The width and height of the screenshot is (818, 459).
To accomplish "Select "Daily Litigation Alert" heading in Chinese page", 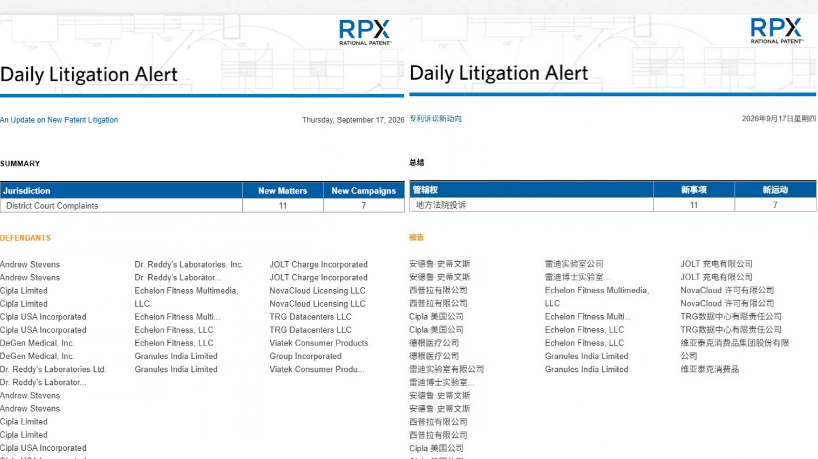I will click(x=499, y=73).
